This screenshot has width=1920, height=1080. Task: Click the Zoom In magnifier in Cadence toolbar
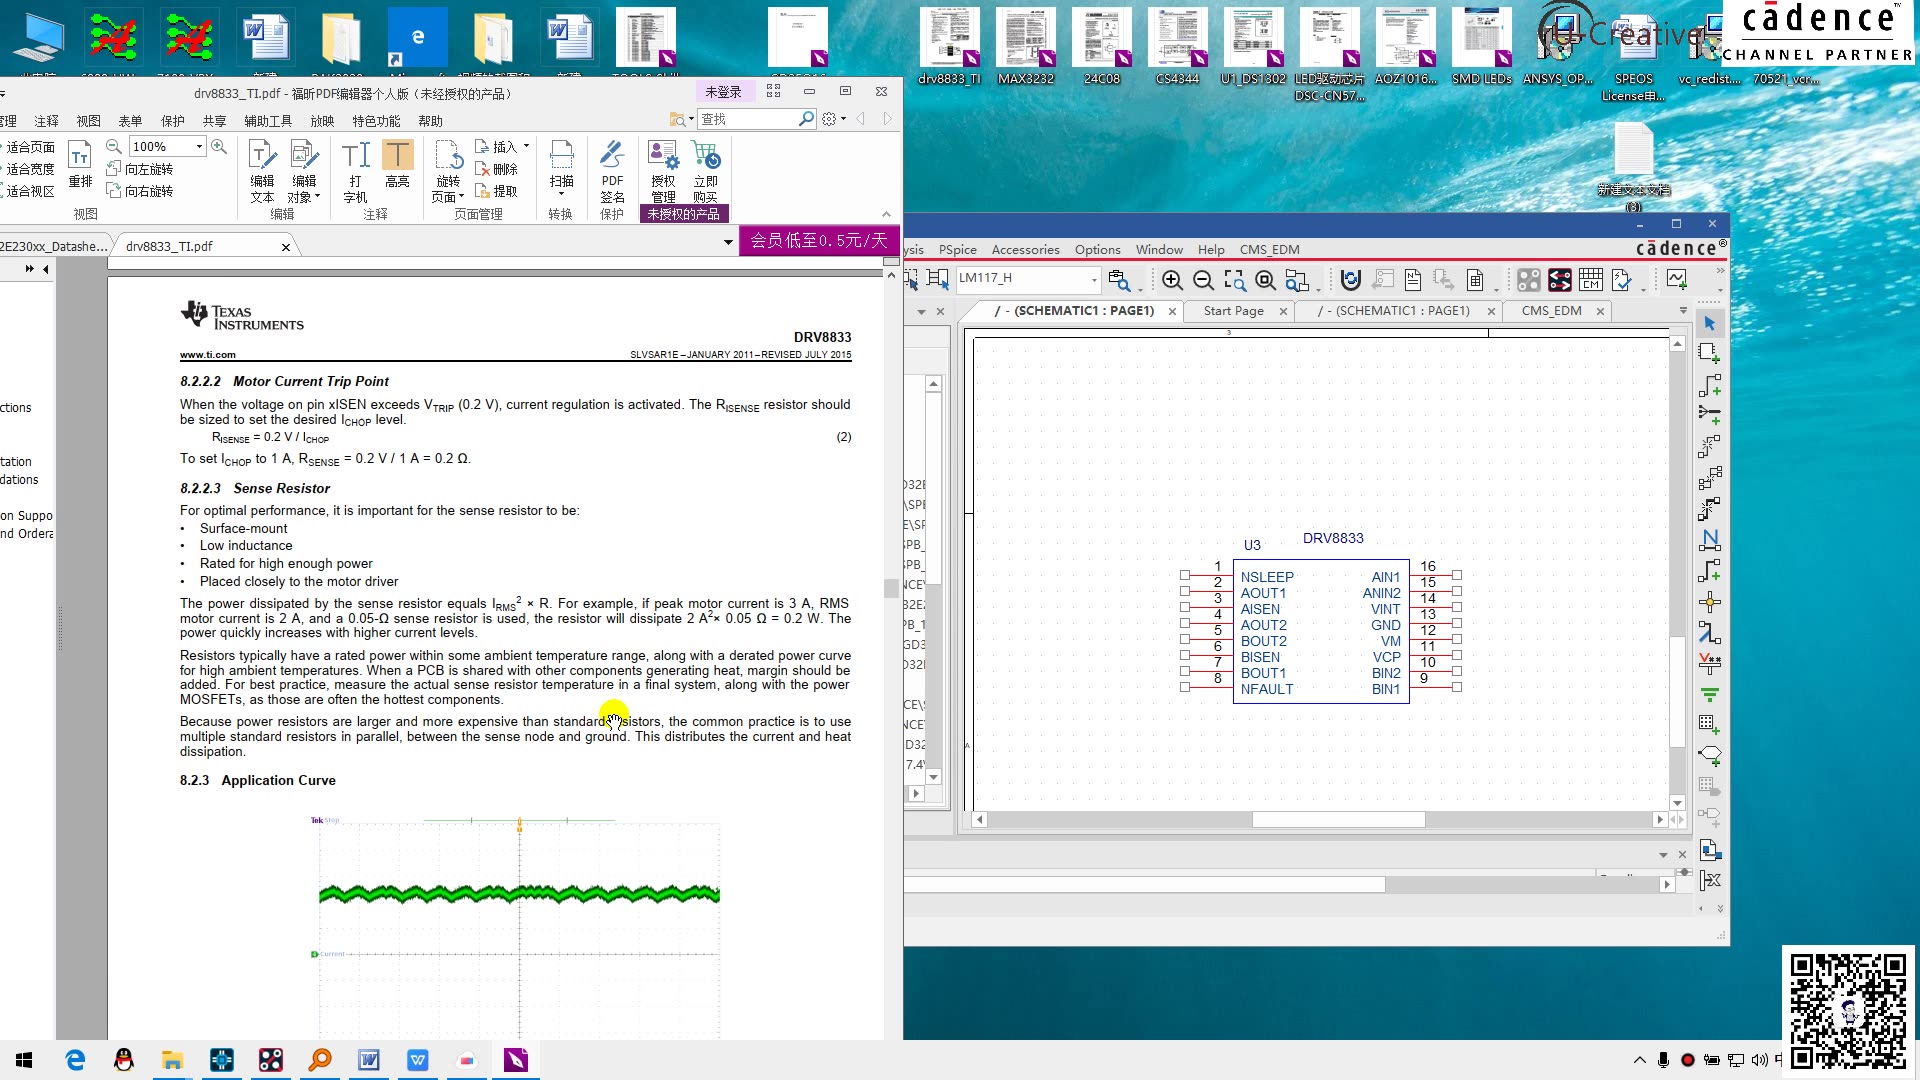point(1172,281)
